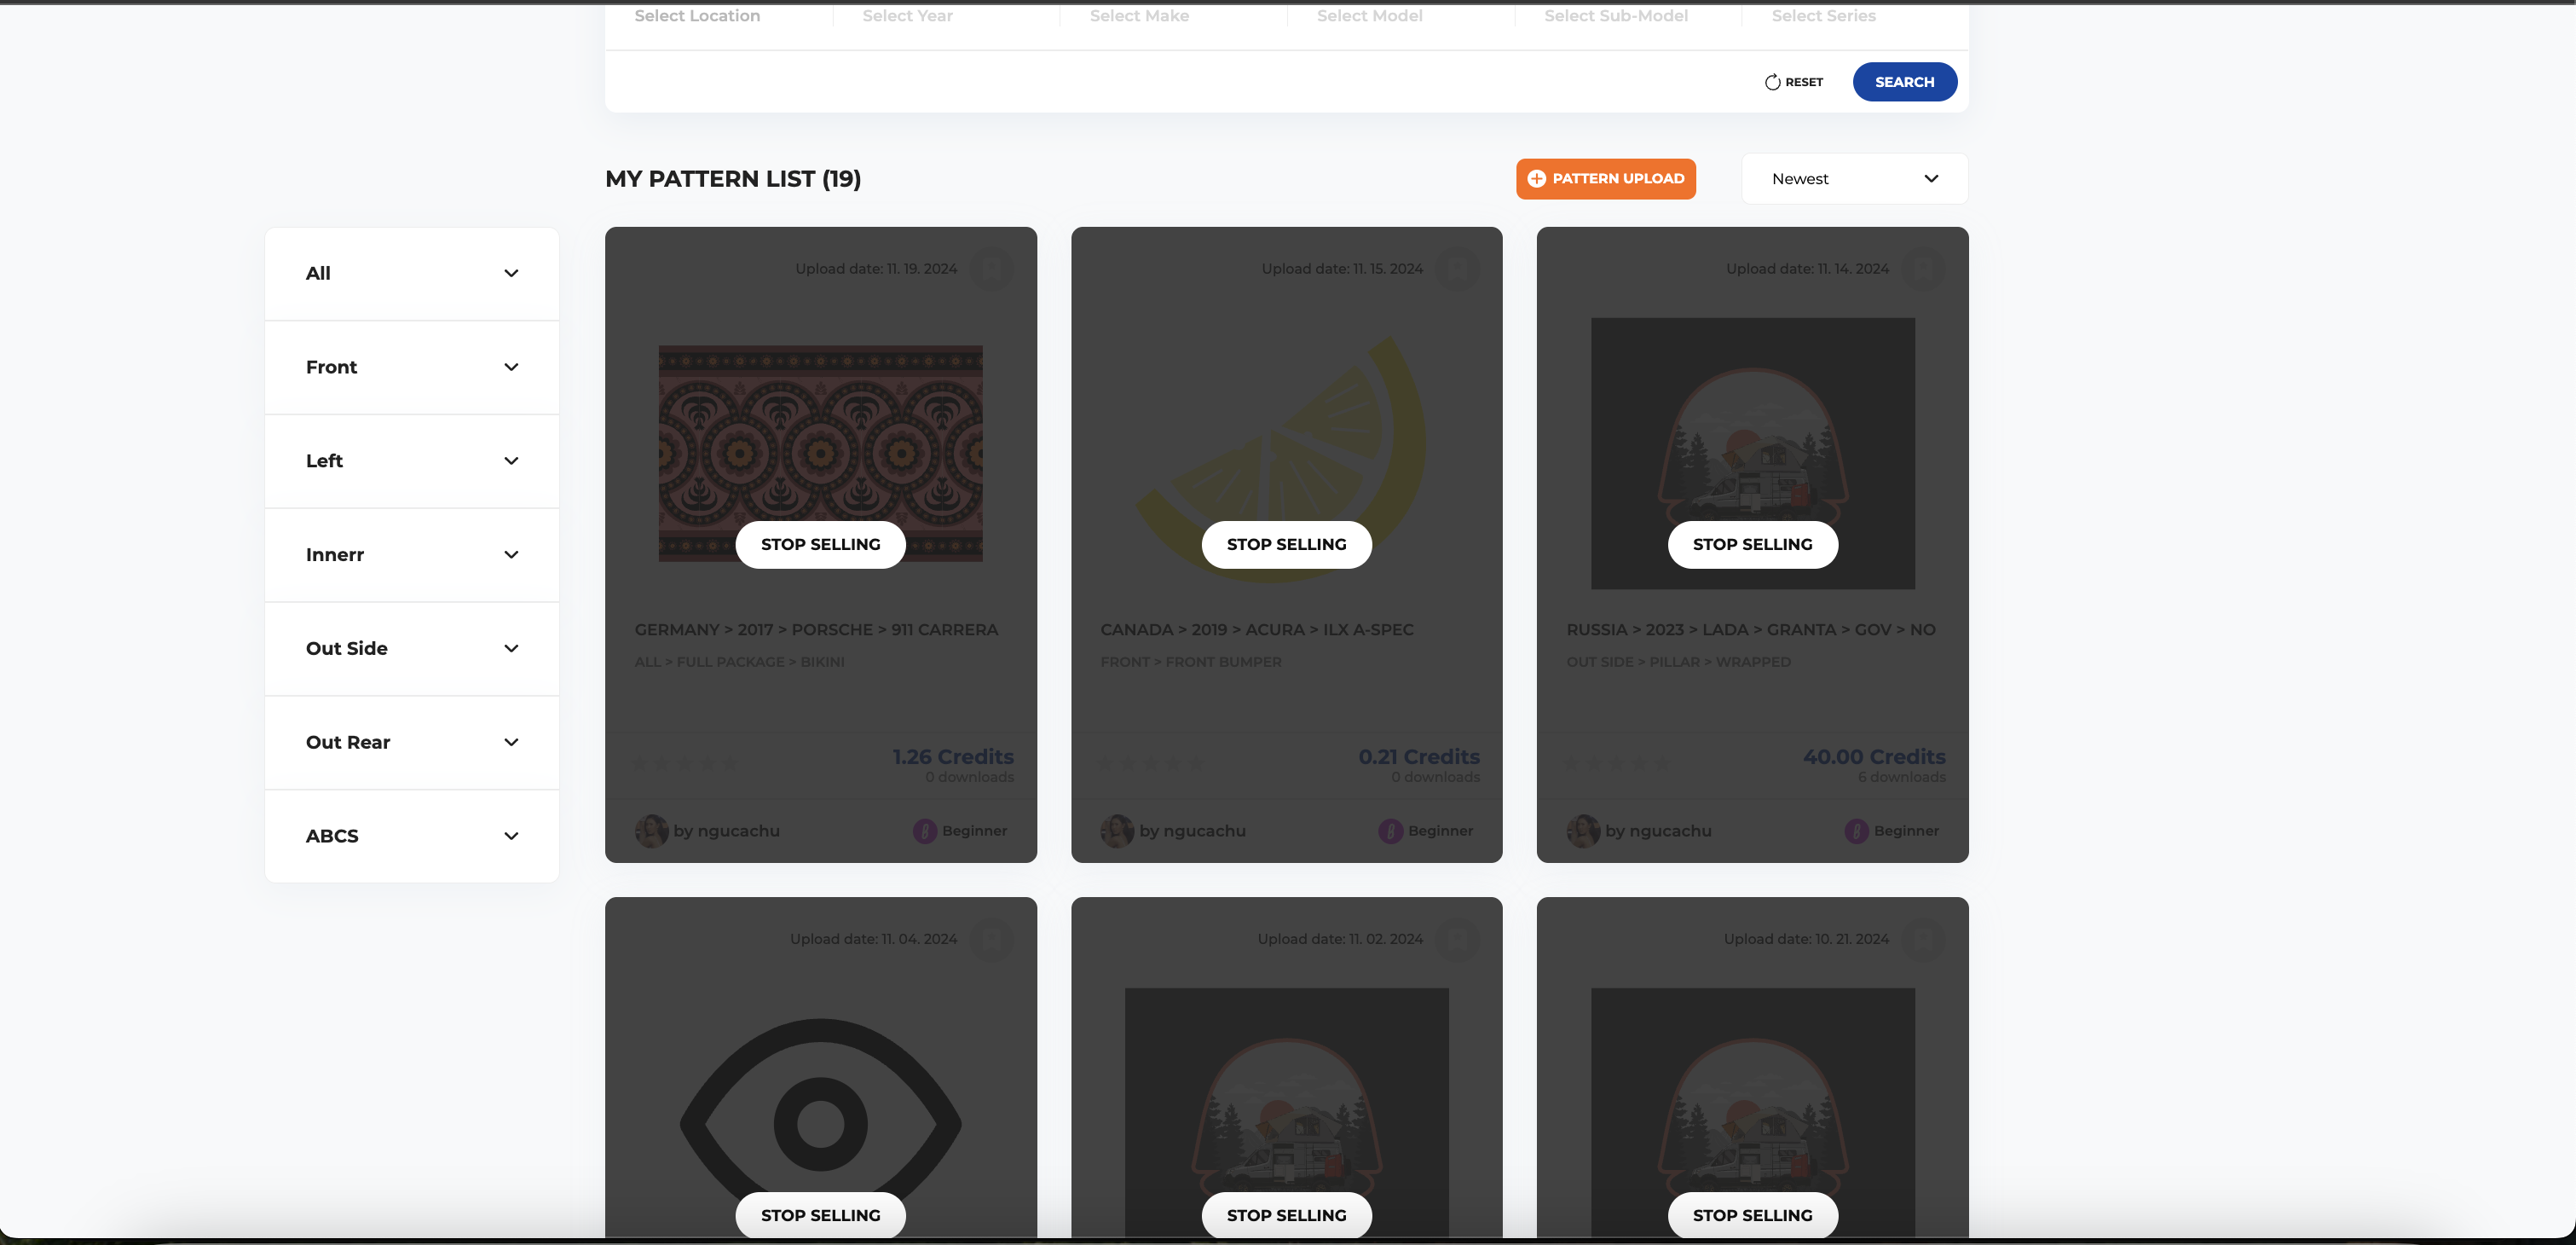Expand the Innerr category section
The height and width of the screenshot is (1245, 2576).
pyautogui.click(x=412, y=555)
